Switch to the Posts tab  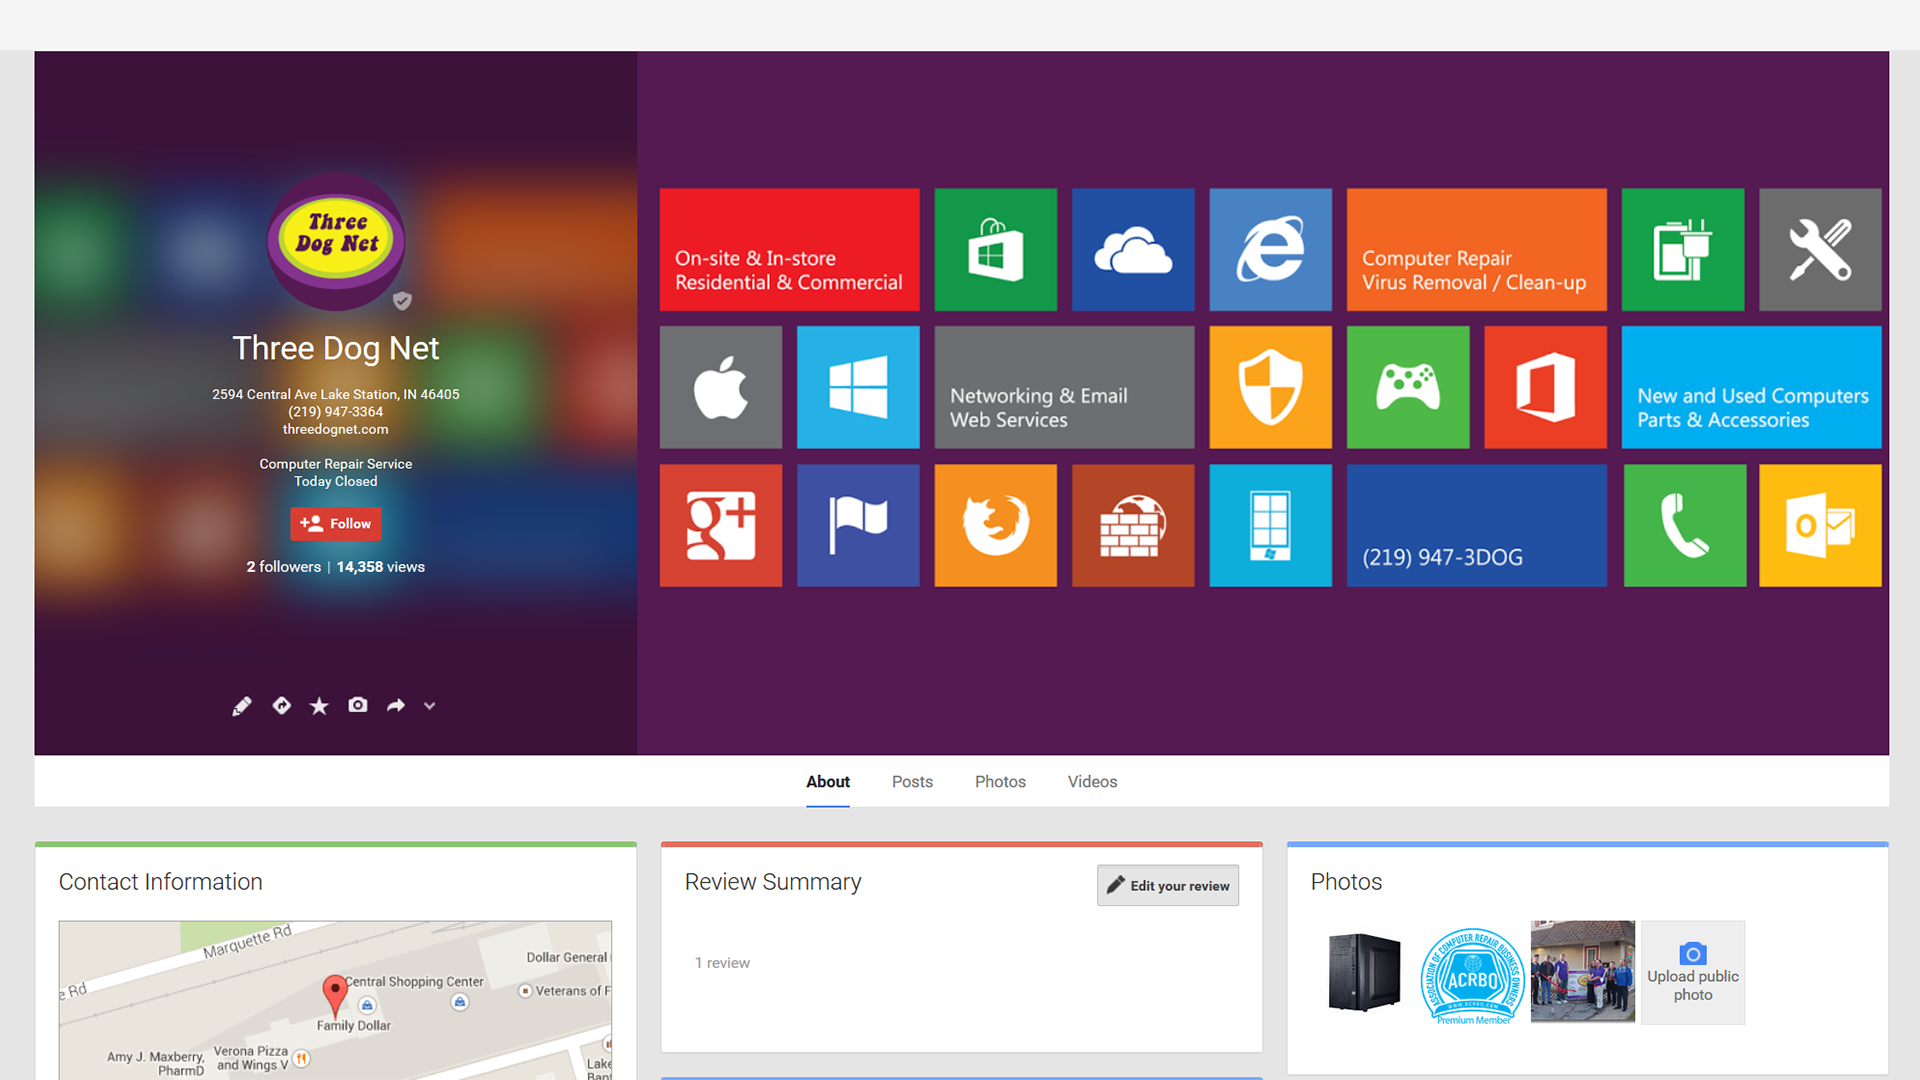912,782
